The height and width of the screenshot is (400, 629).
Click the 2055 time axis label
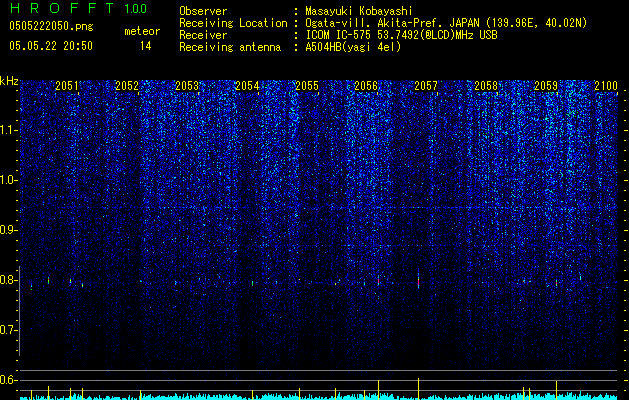(x=307, y=86)
